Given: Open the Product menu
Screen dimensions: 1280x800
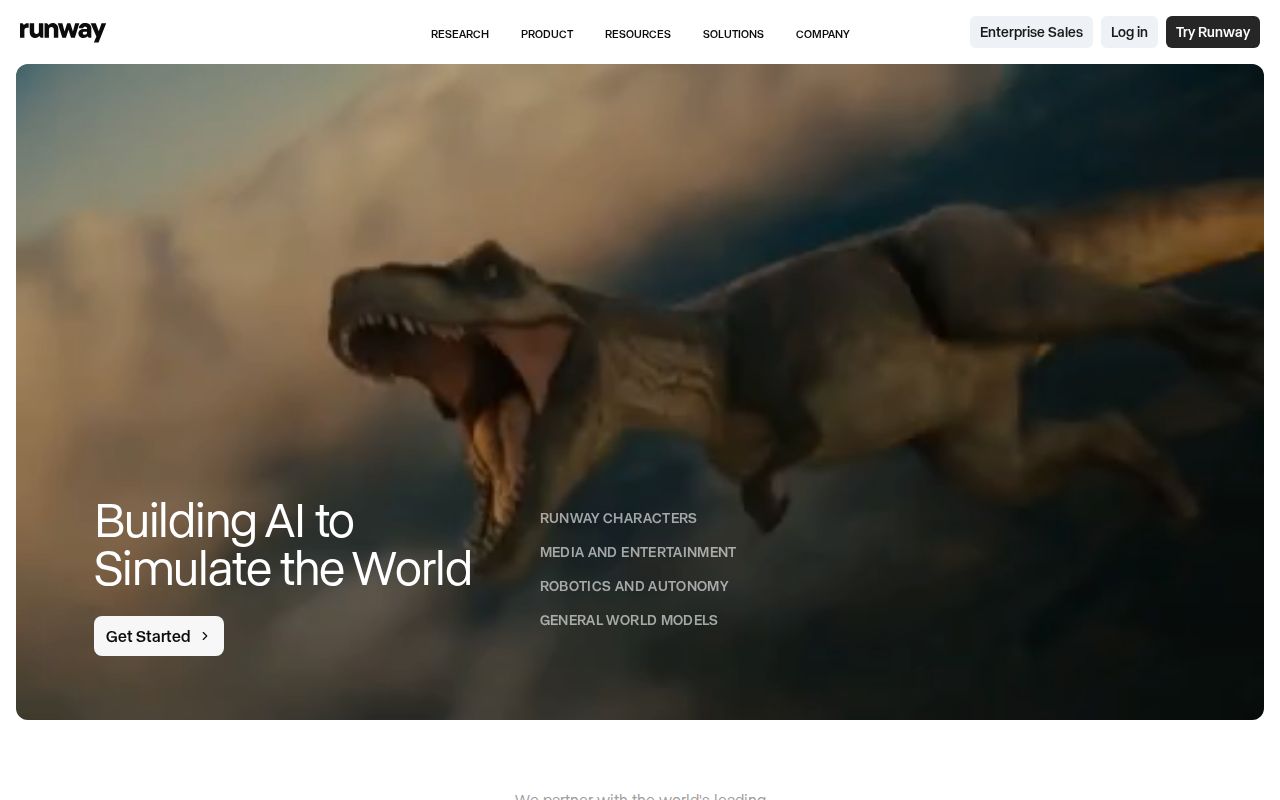Looking at the screenshot, I should pyautogui.click(x=547, y=34).
